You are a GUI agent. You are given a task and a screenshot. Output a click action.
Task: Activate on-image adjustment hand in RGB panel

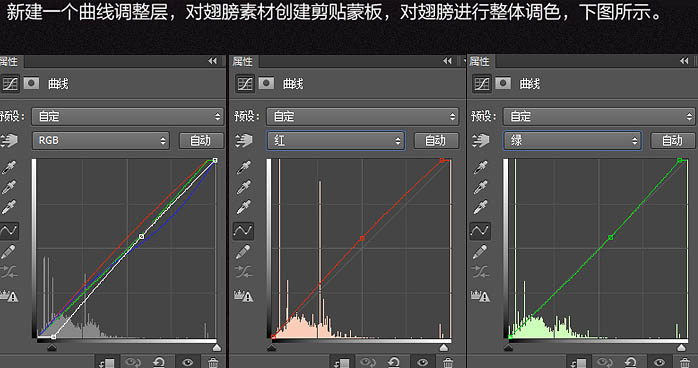[x=9, y=141]
